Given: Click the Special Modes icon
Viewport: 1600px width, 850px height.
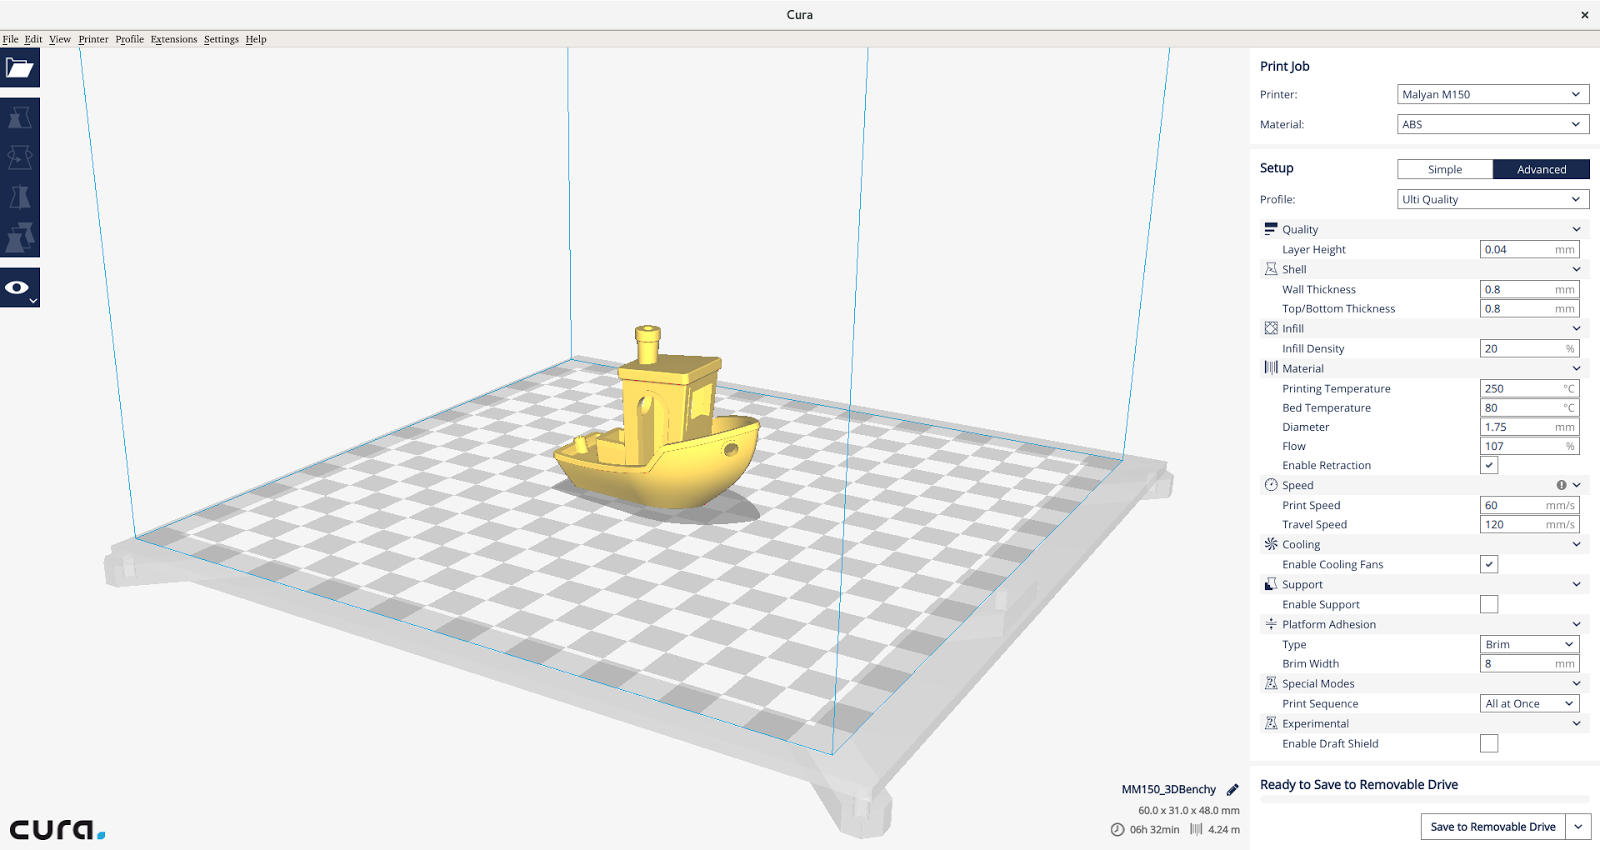Looking at the screenshot, I should click(1271, 683).
